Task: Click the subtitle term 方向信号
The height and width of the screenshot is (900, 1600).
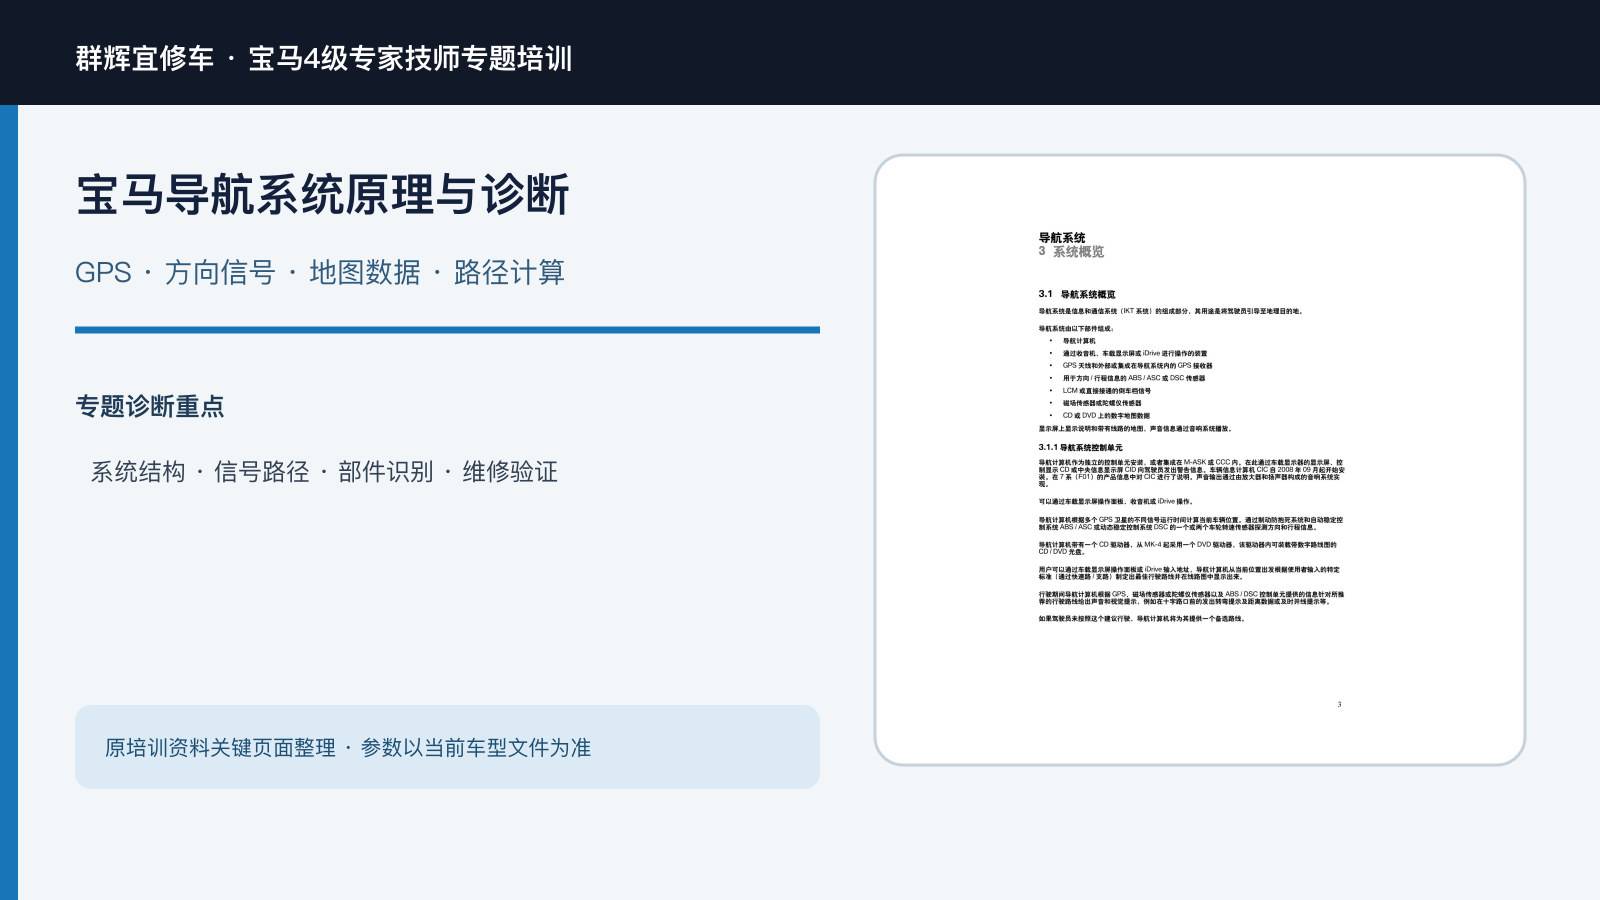Action: [x=220, y=272]
